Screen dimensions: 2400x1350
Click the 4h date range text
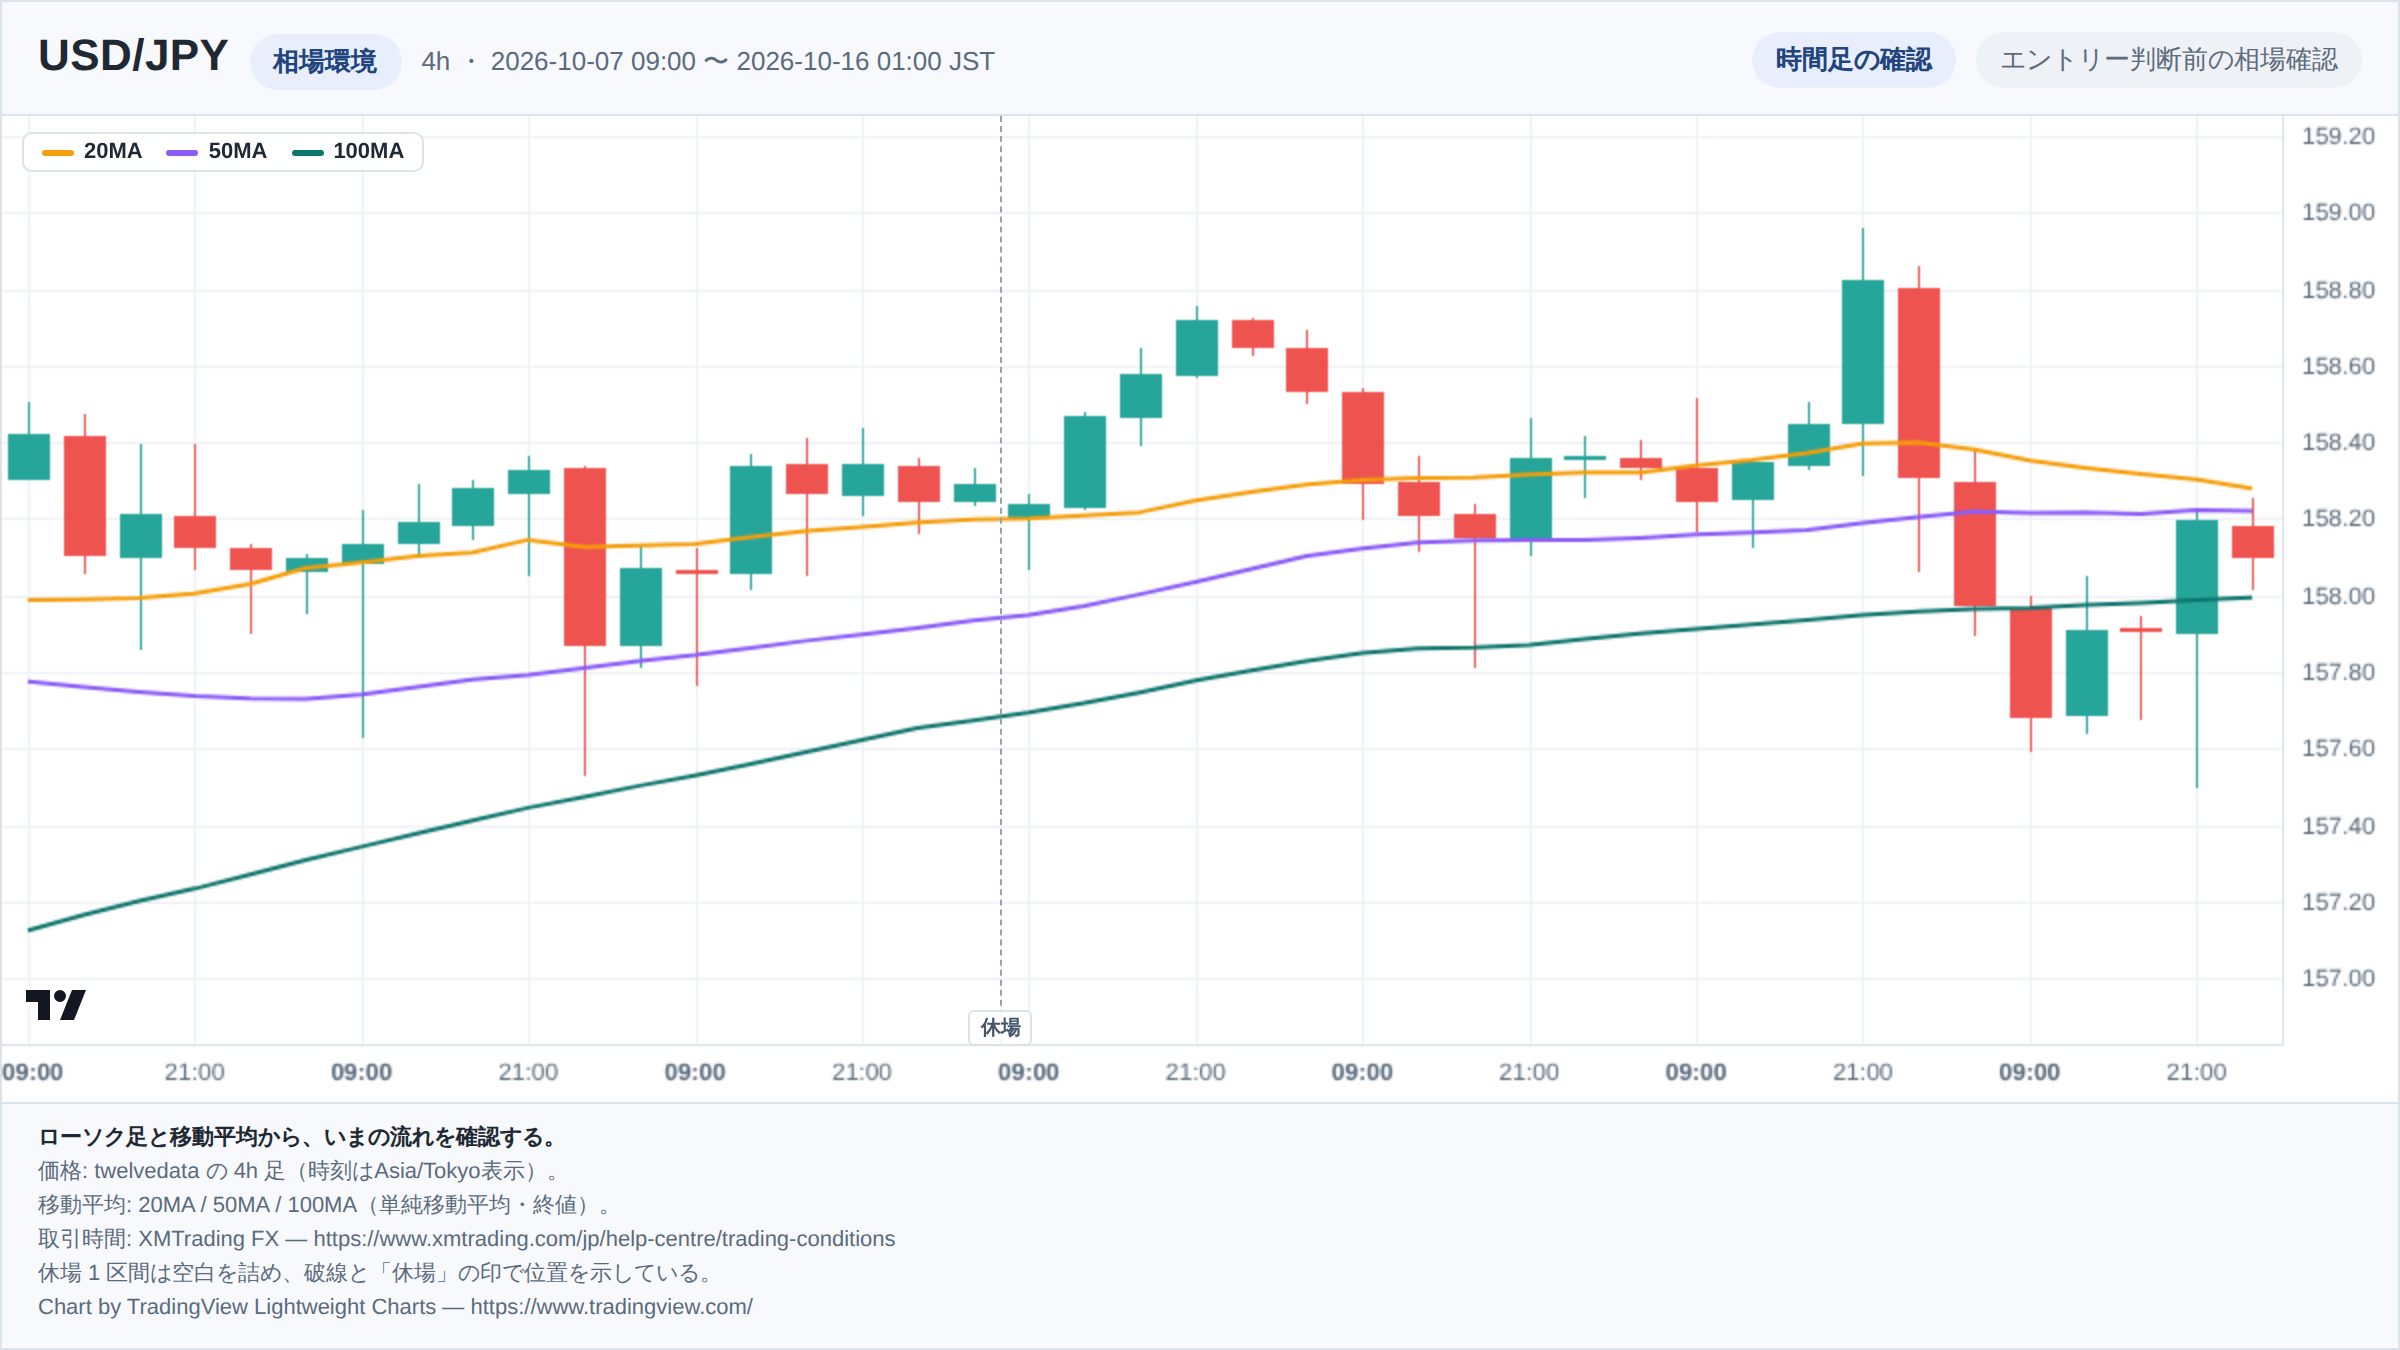coord(708,61)
